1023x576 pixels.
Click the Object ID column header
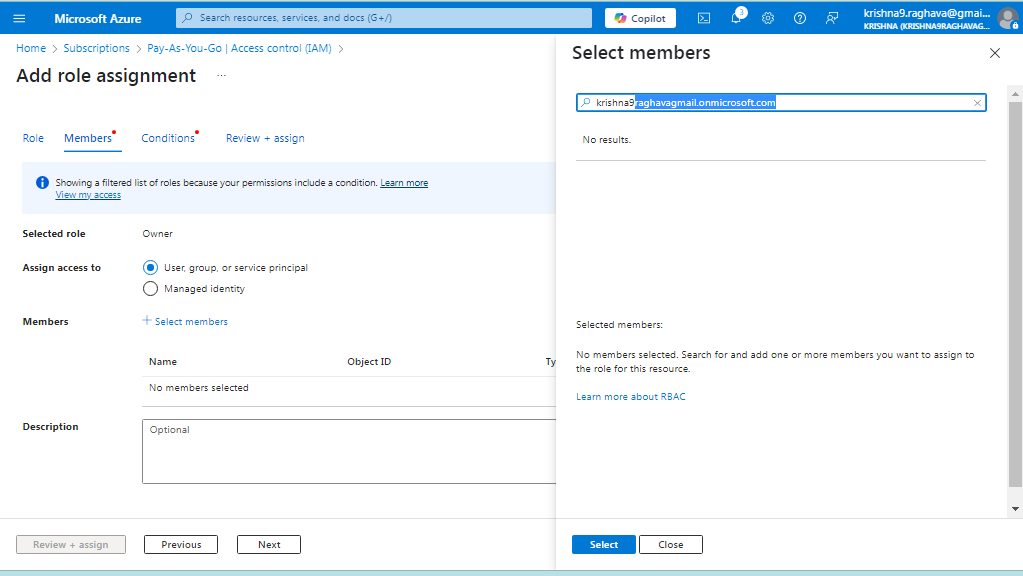(x=369, y=361)
